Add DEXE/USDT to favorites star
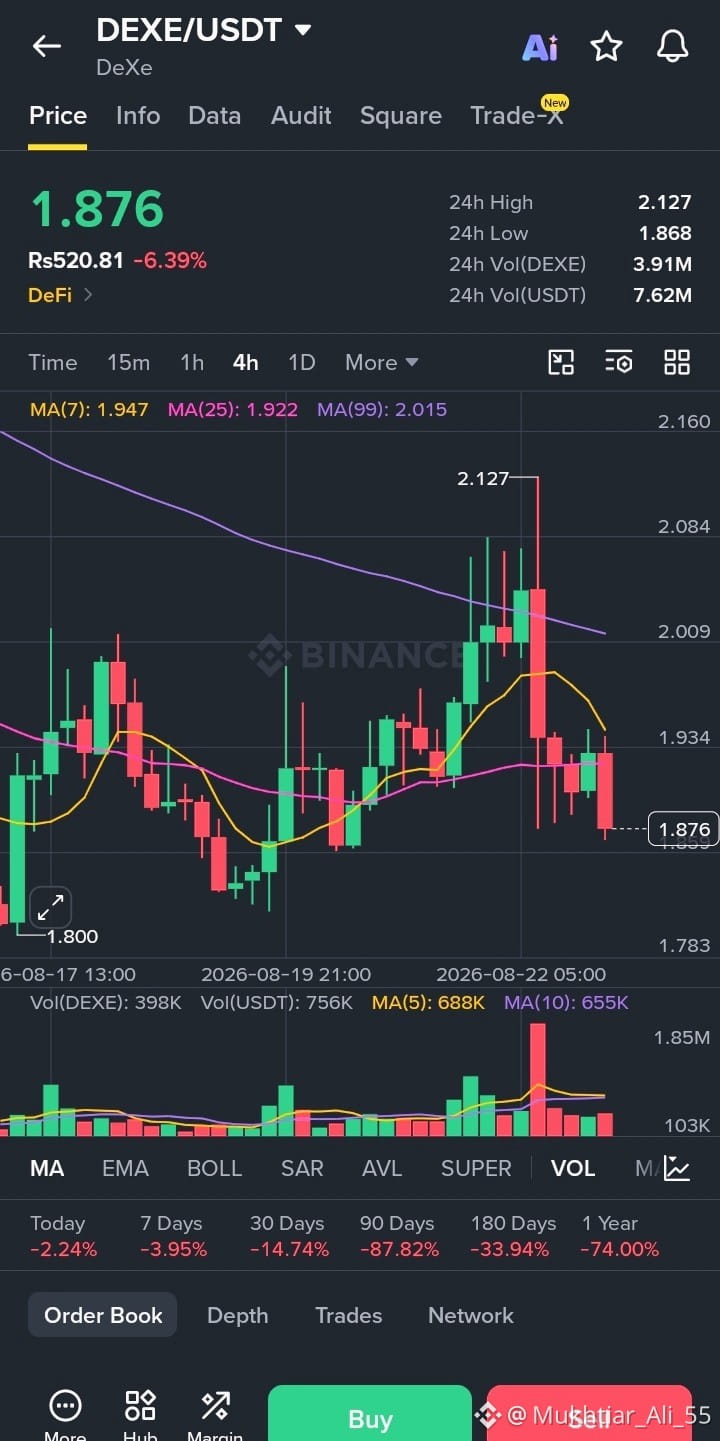Viewport: 720px width, 1441px height. (606, 47)
